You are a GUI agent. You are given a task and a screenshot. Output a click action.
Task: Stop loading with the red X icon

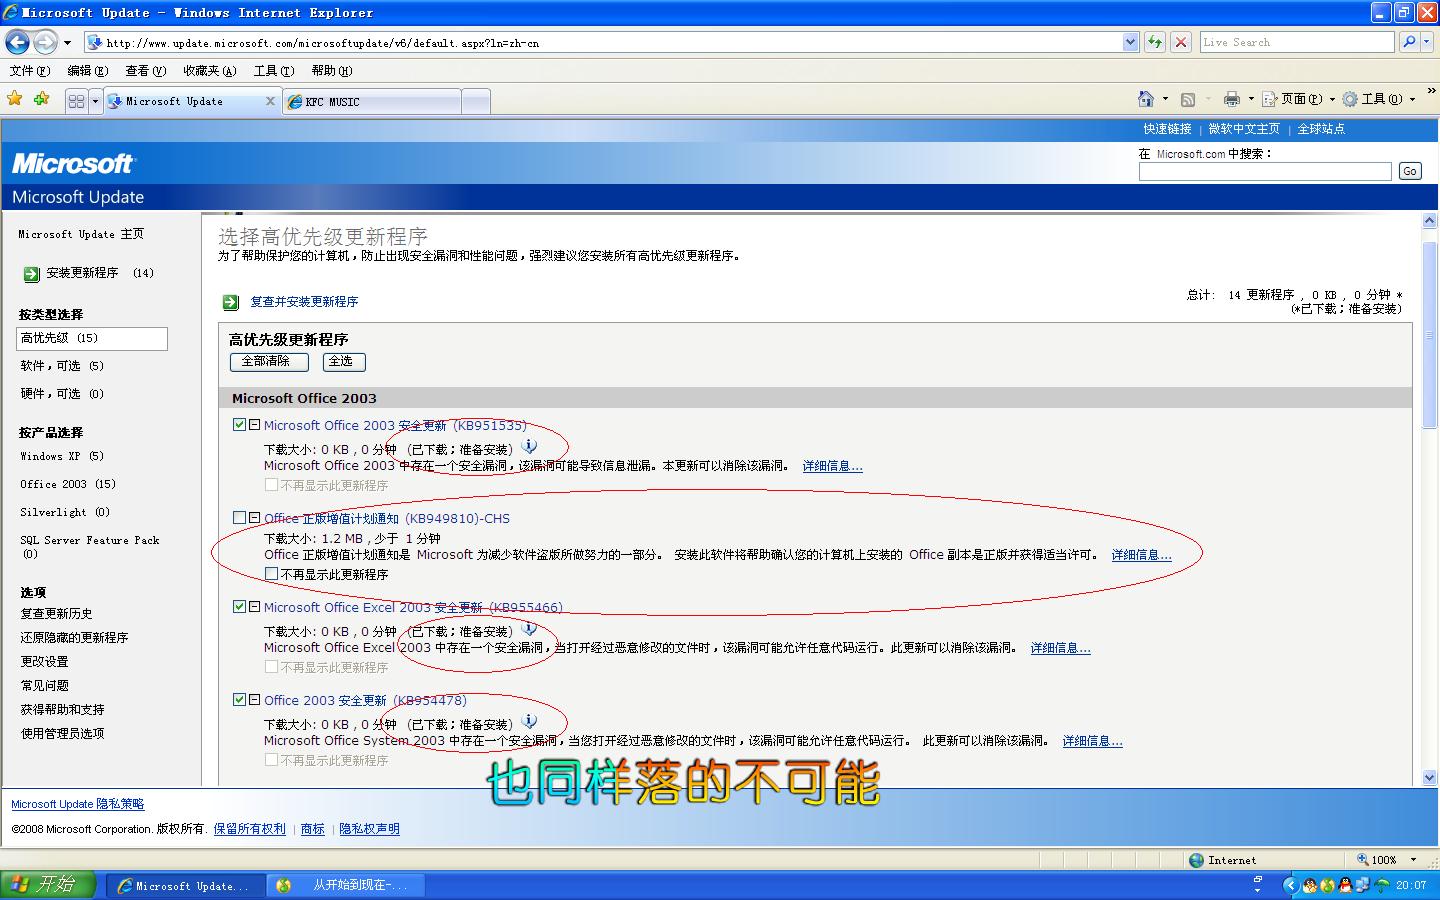(x=1181, y=42)
